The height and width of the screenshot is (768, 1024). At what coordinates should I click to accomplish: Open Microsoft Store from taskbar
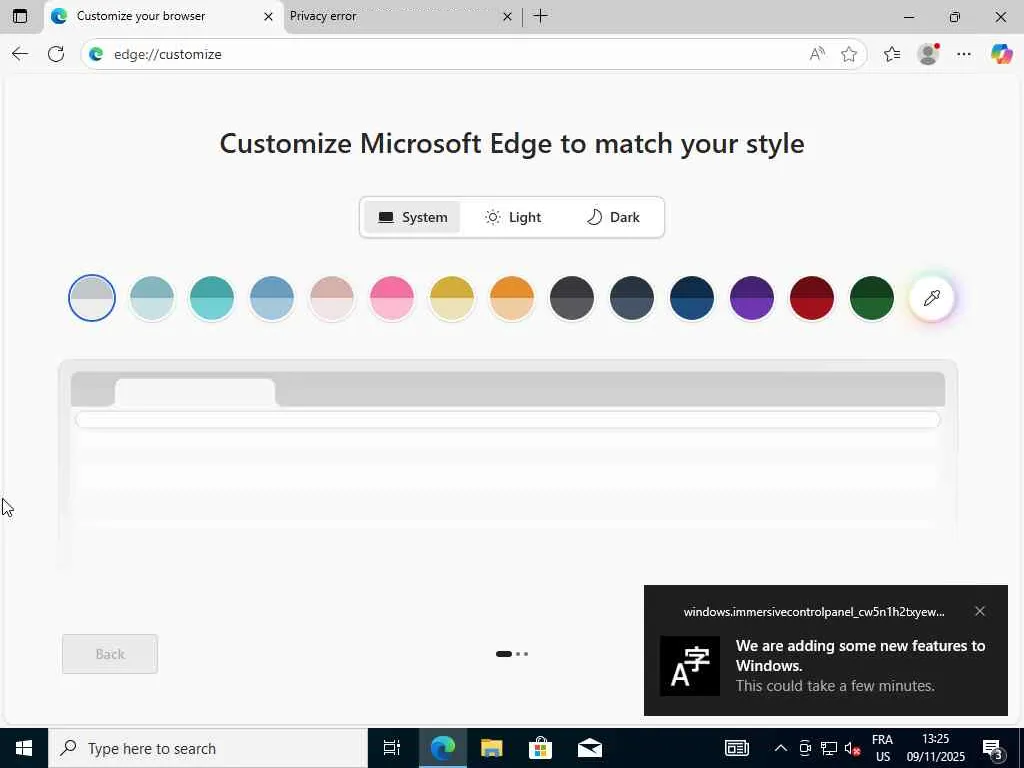click(540, 748)
